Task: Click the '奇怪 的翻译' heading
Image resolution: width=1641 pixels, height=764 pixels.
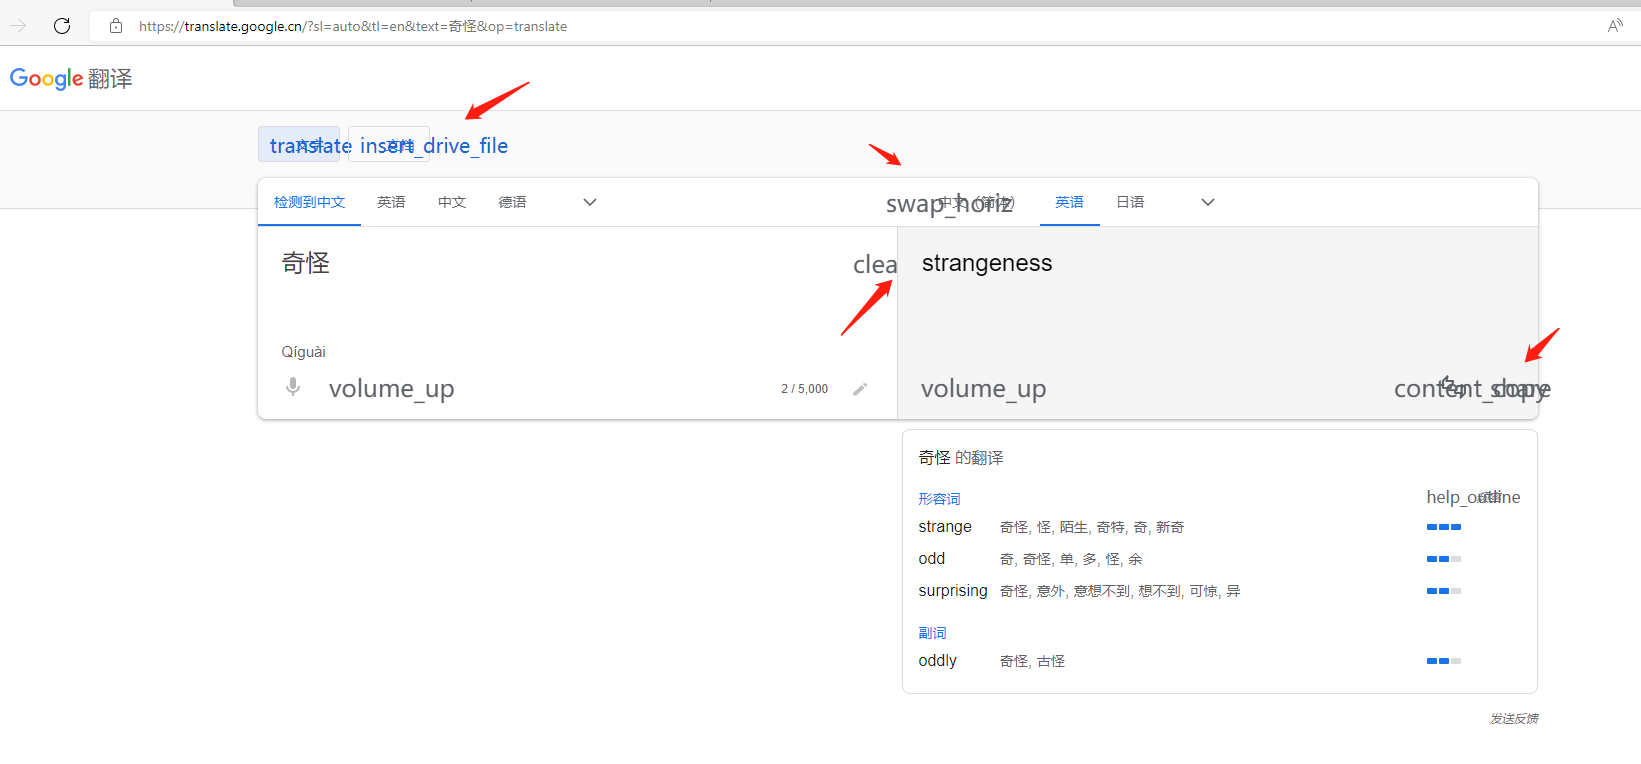Action: click(x=961, y=457)
